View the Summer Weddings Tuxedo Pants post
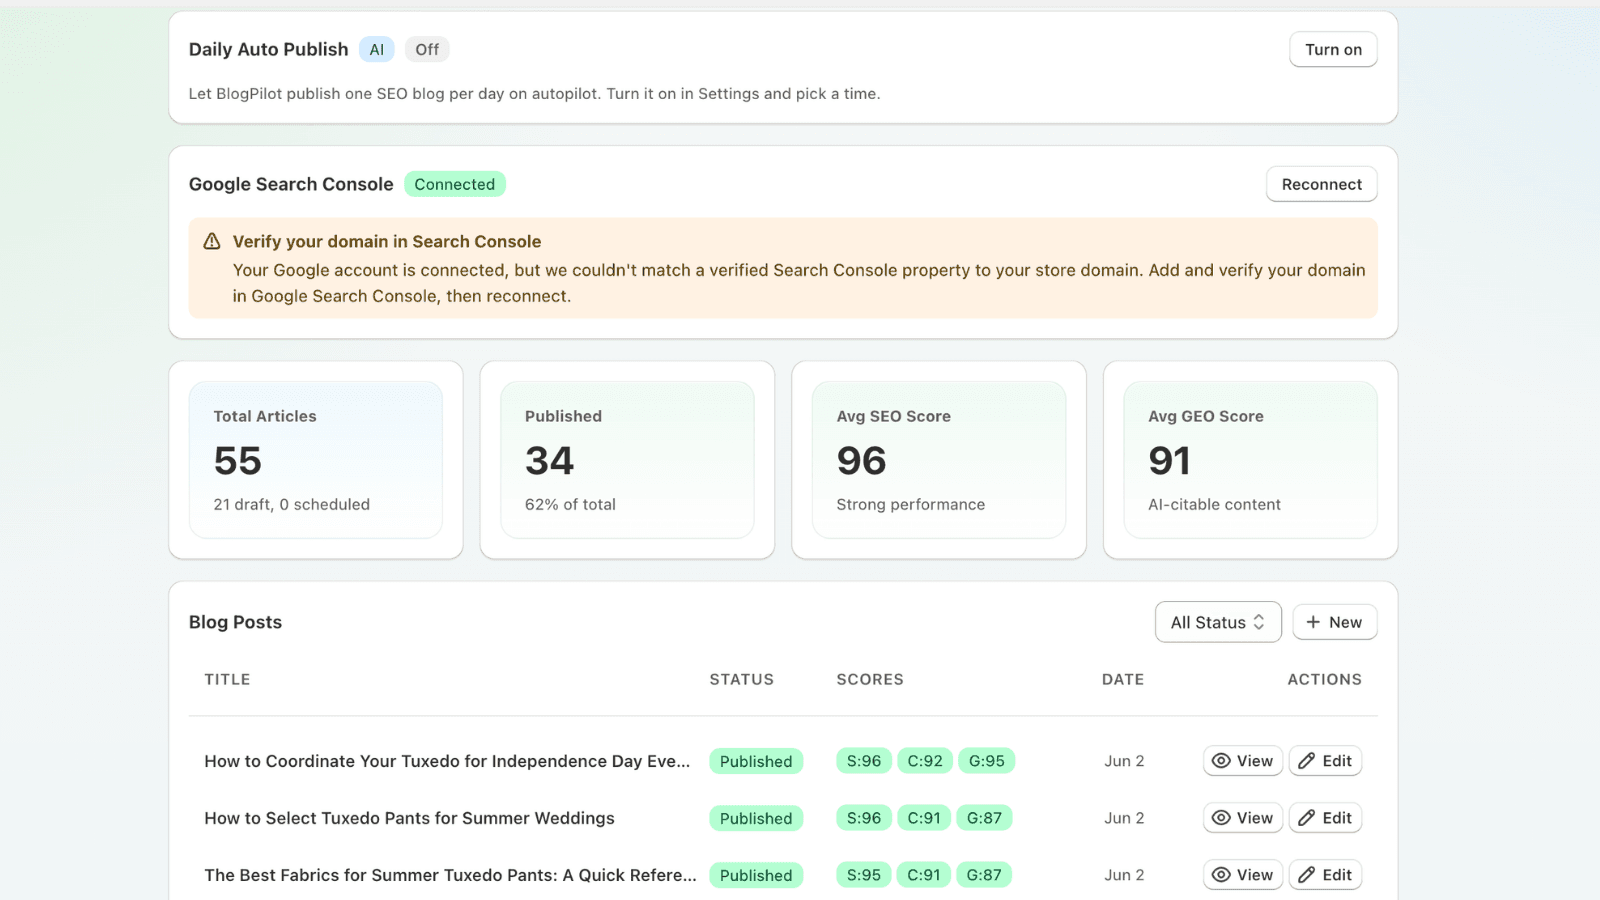This screenshot has width=1600, height=900. 1243,818
